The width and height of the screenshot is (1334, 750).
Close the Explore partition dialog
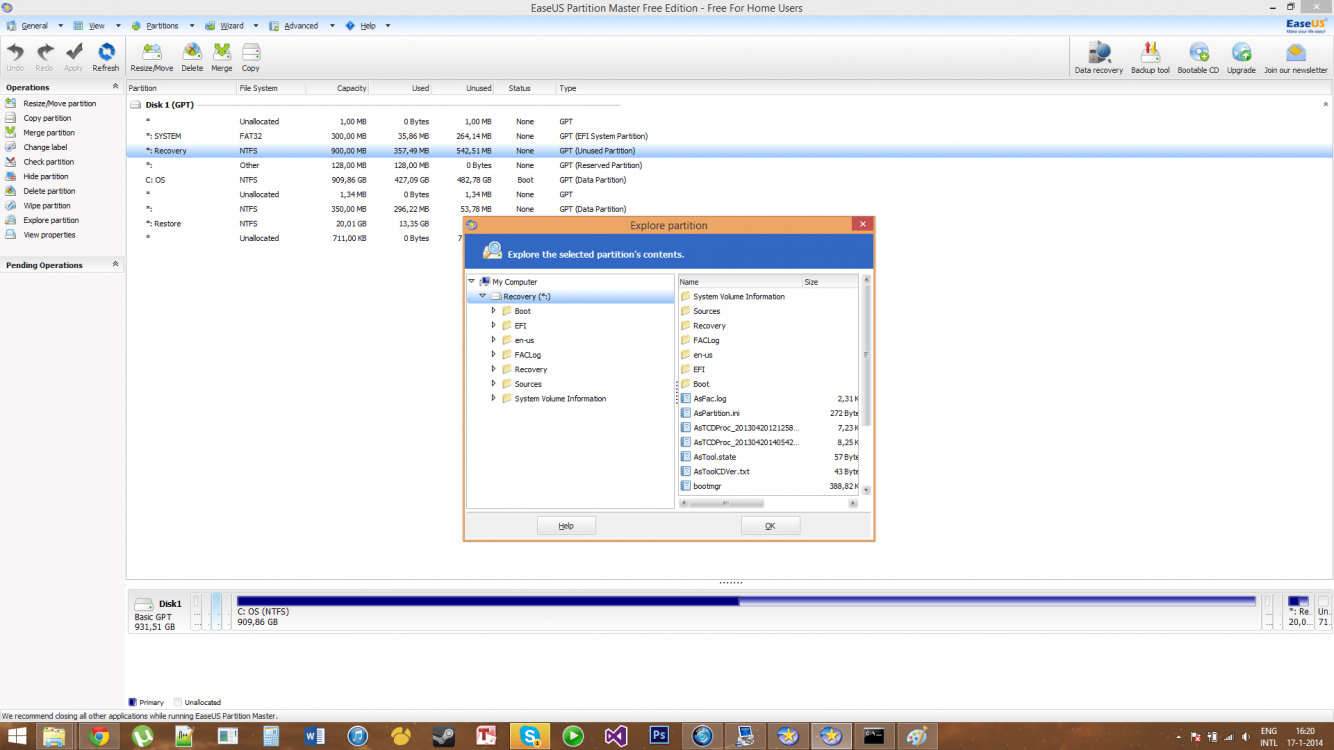click(863, 225)
